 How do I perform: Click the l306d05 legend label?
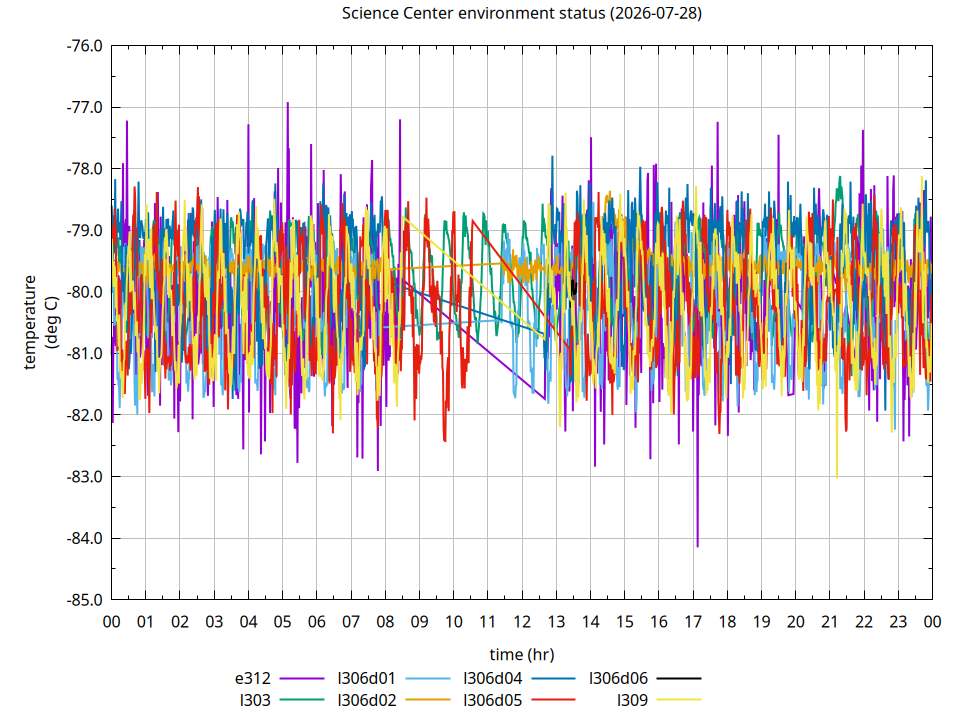coord(493,700)
